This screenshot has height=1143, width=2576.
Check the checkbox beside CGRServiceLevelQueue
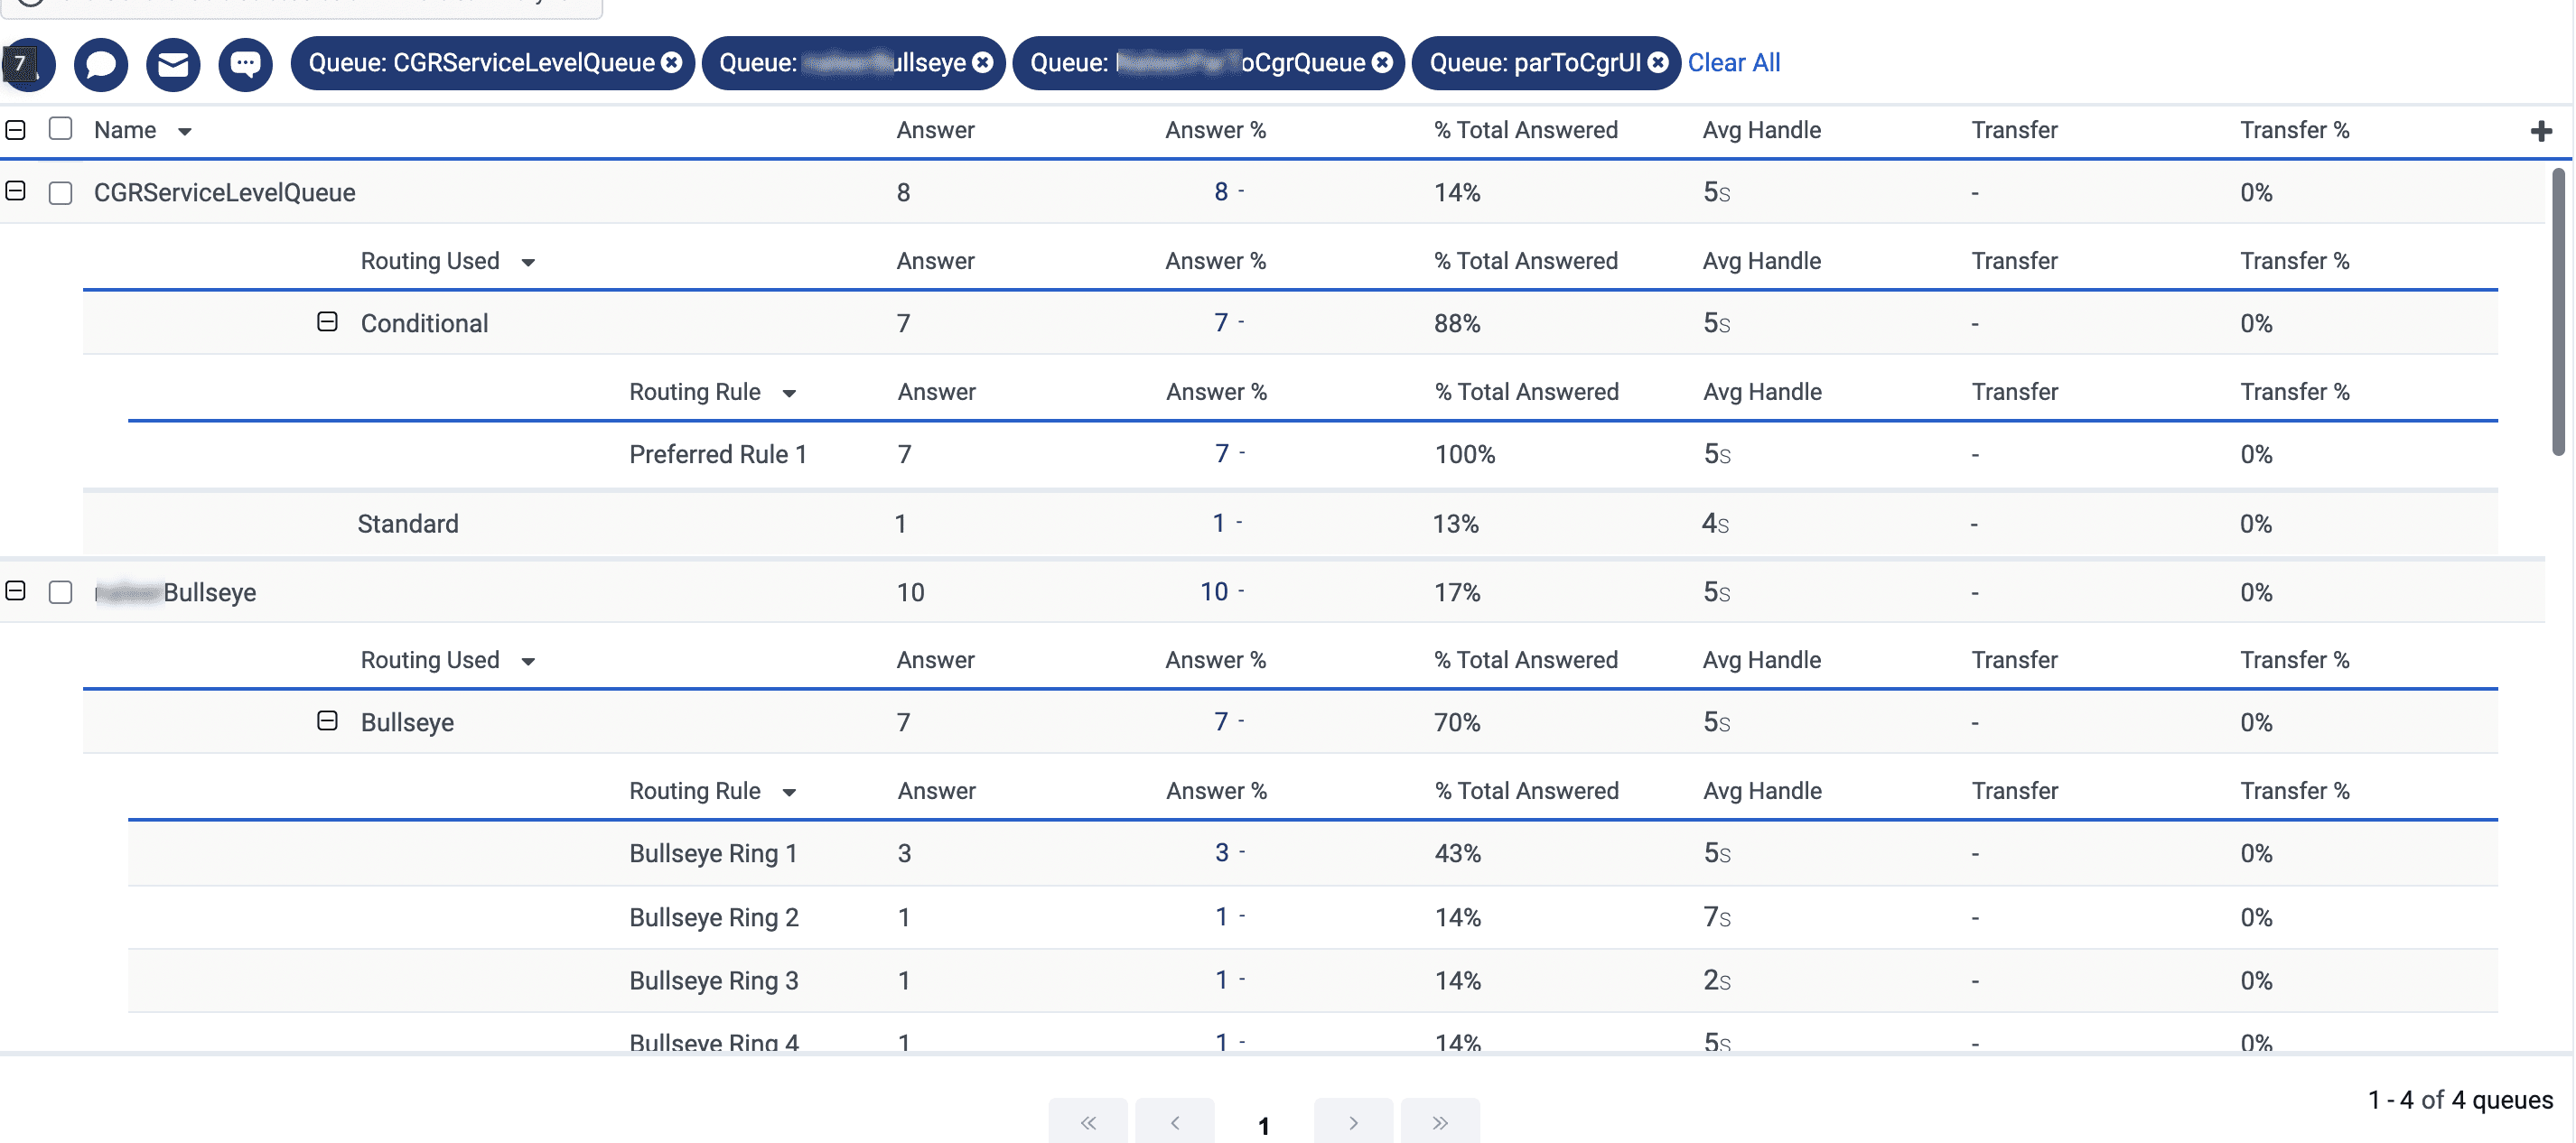(x=60, y=191)
